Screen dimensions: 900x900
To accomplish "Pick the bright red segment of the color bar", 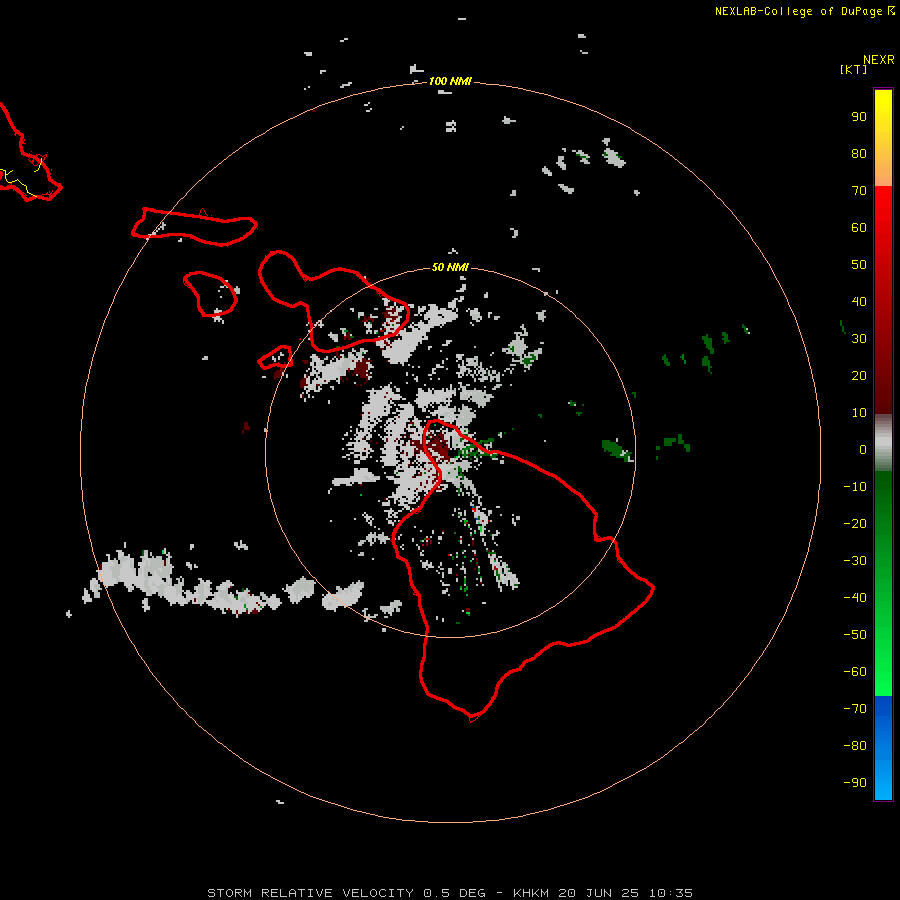I will tap(883, 212).
